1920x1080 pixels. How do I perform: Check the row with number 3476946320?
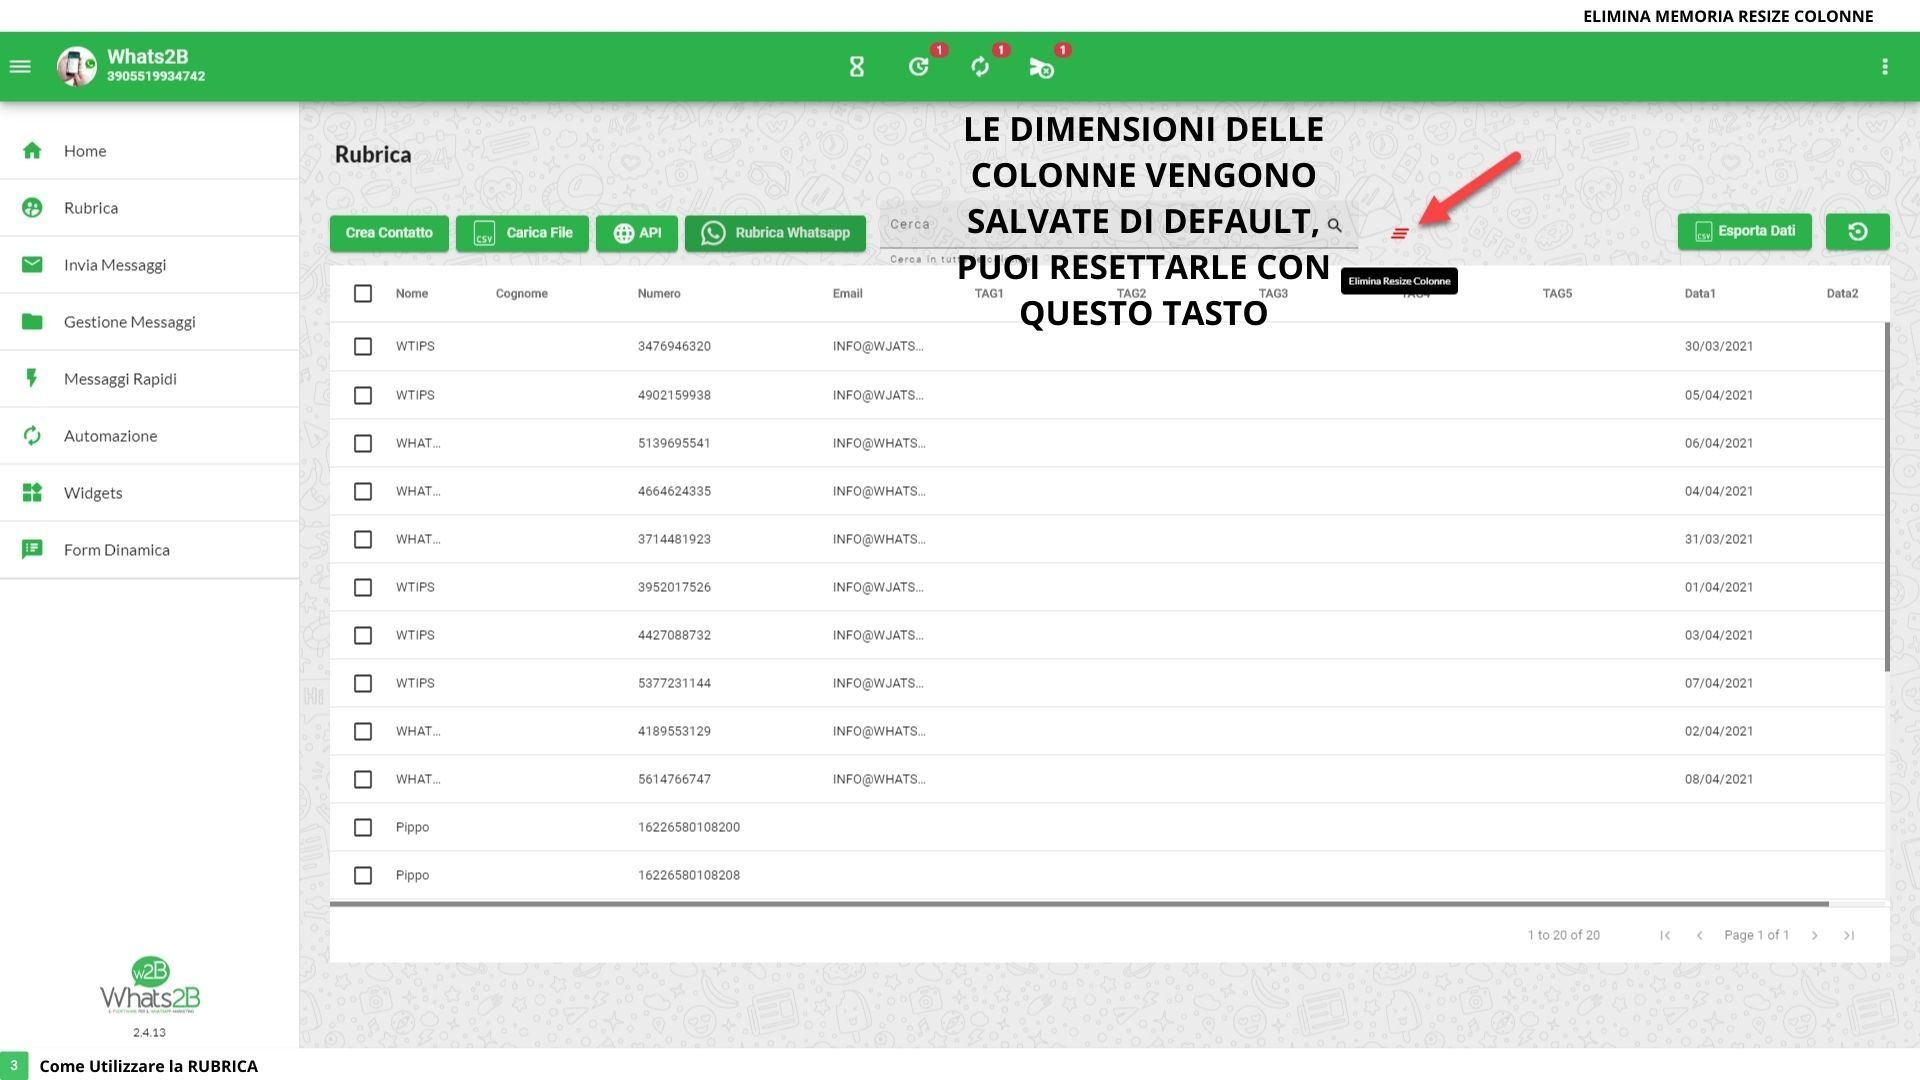tap(363, 346)
